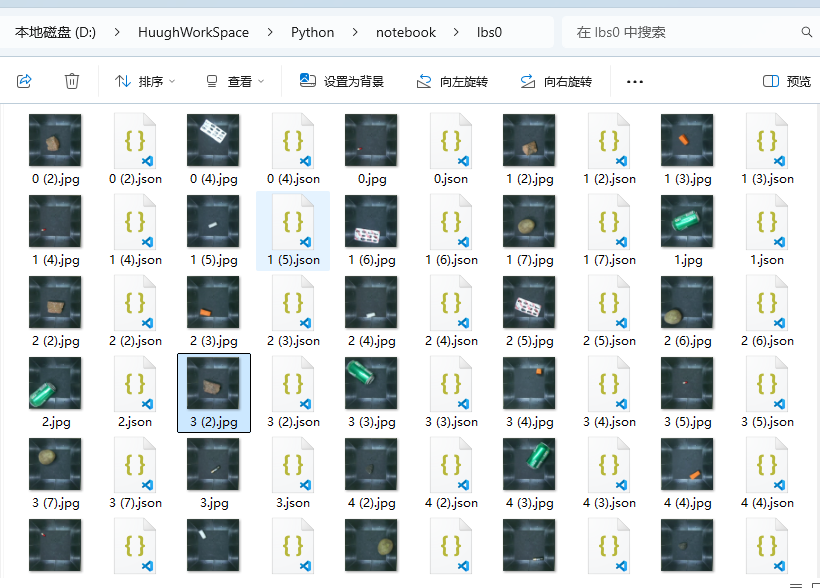Viewport: 820px width, 588px height.
Task: Open the more options ellipsis menu
Action: click(635, 81)
